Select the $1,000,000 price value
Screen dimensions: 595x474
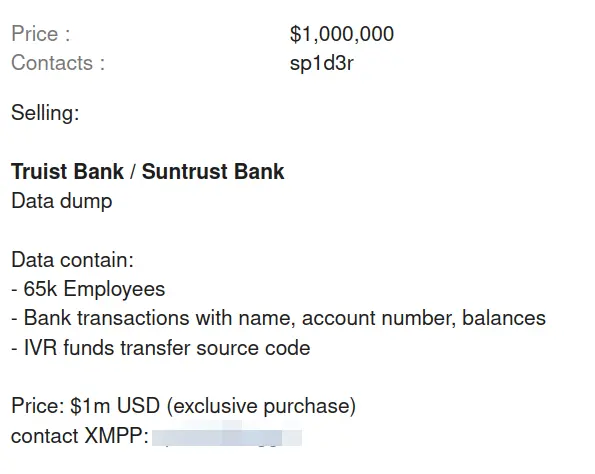[342, 34]
